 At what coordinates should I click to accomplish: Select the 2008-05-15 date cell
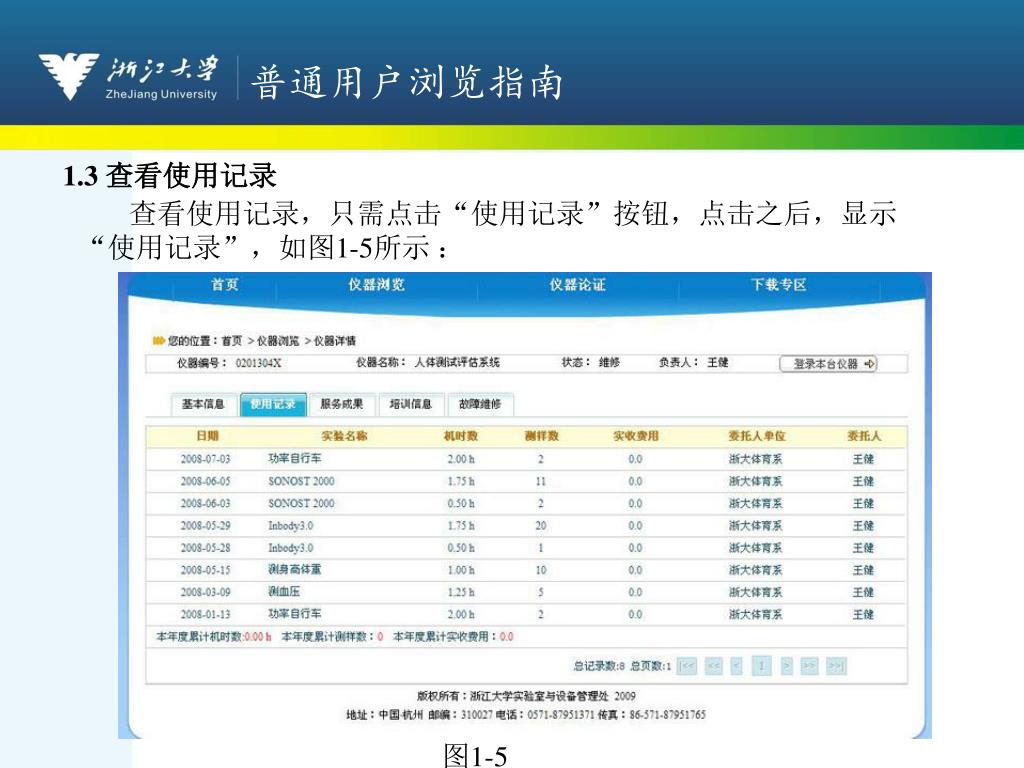click(206, 570)
